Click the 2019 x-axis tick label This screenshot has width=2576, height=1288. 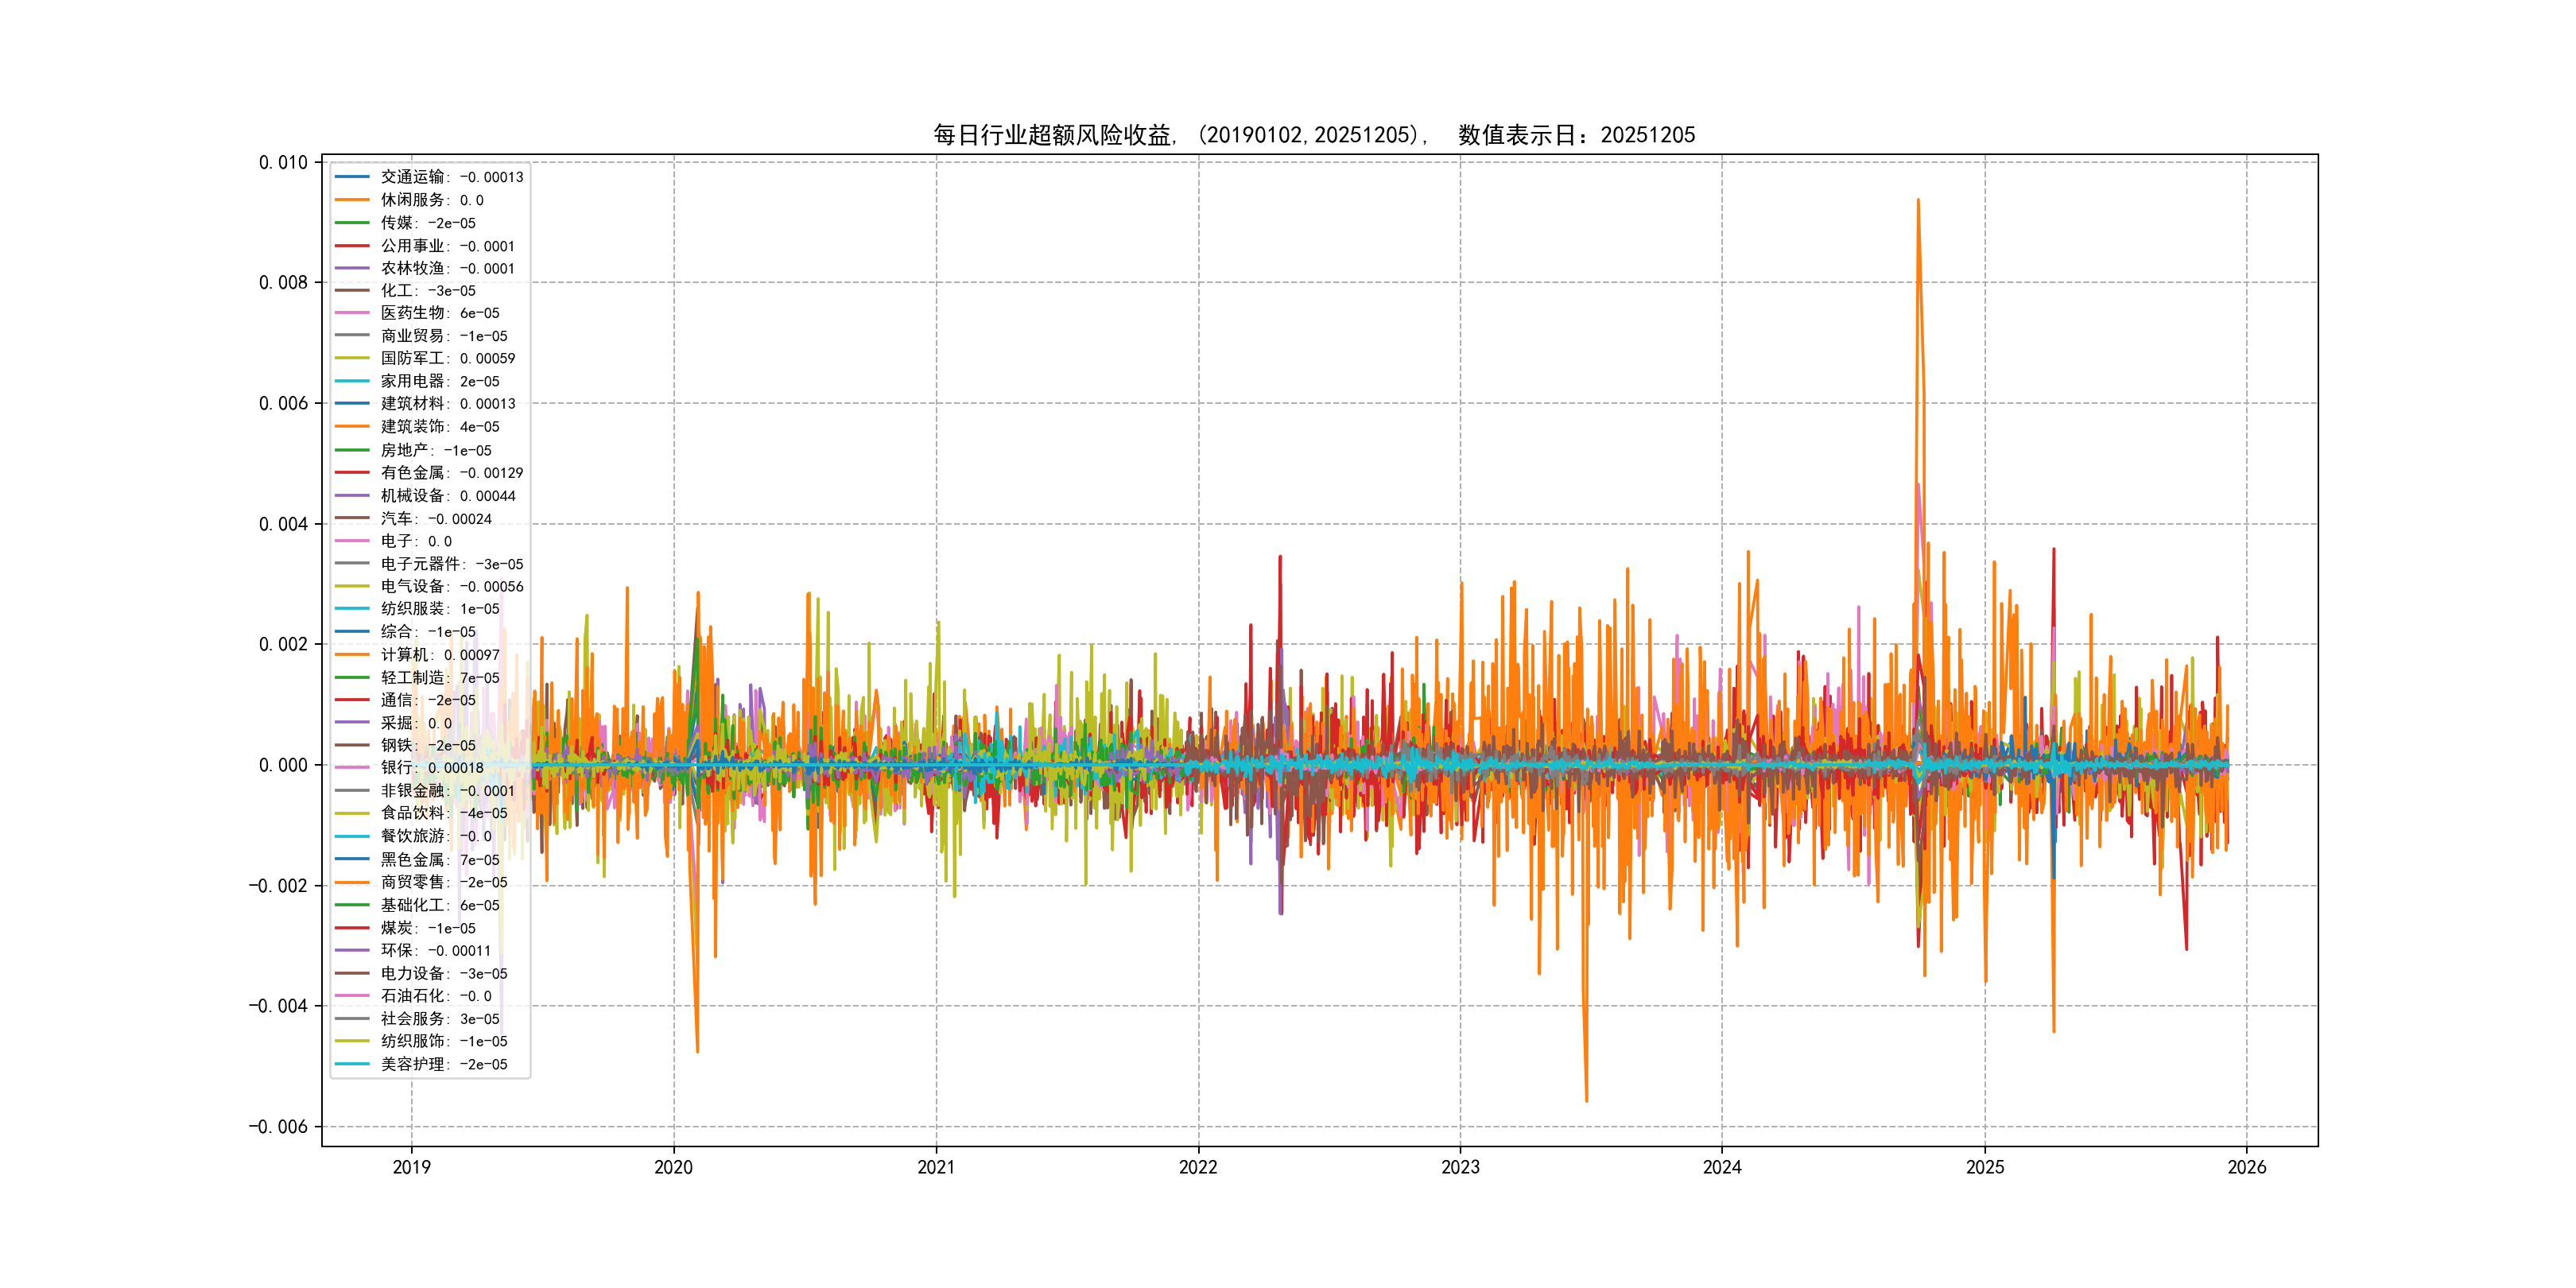tap(411, 1167)
